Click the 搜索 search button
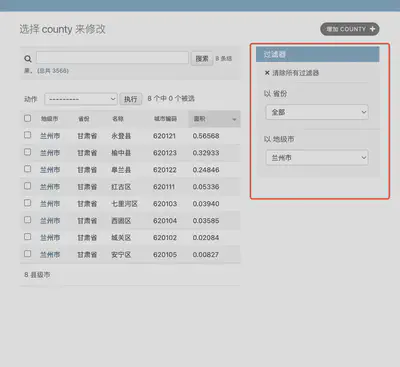400x367 pixels. [202, 59]
